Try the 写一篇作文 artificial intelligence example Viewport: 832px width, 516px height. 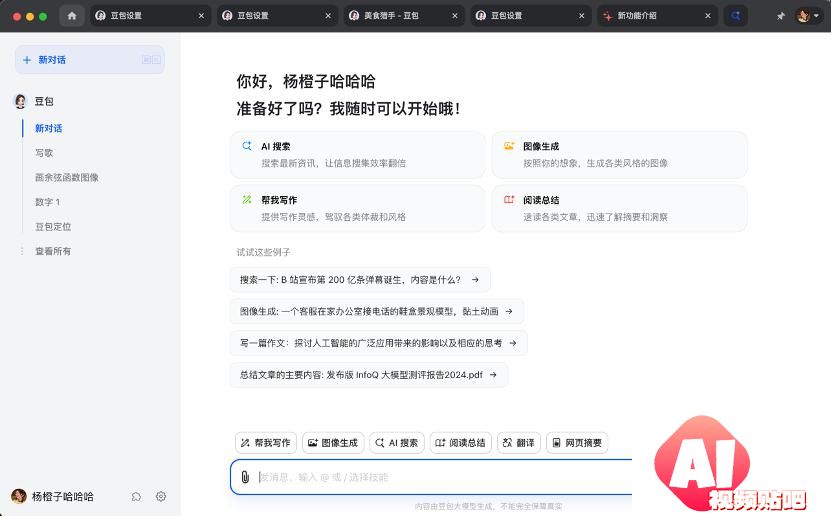[379, 343]
